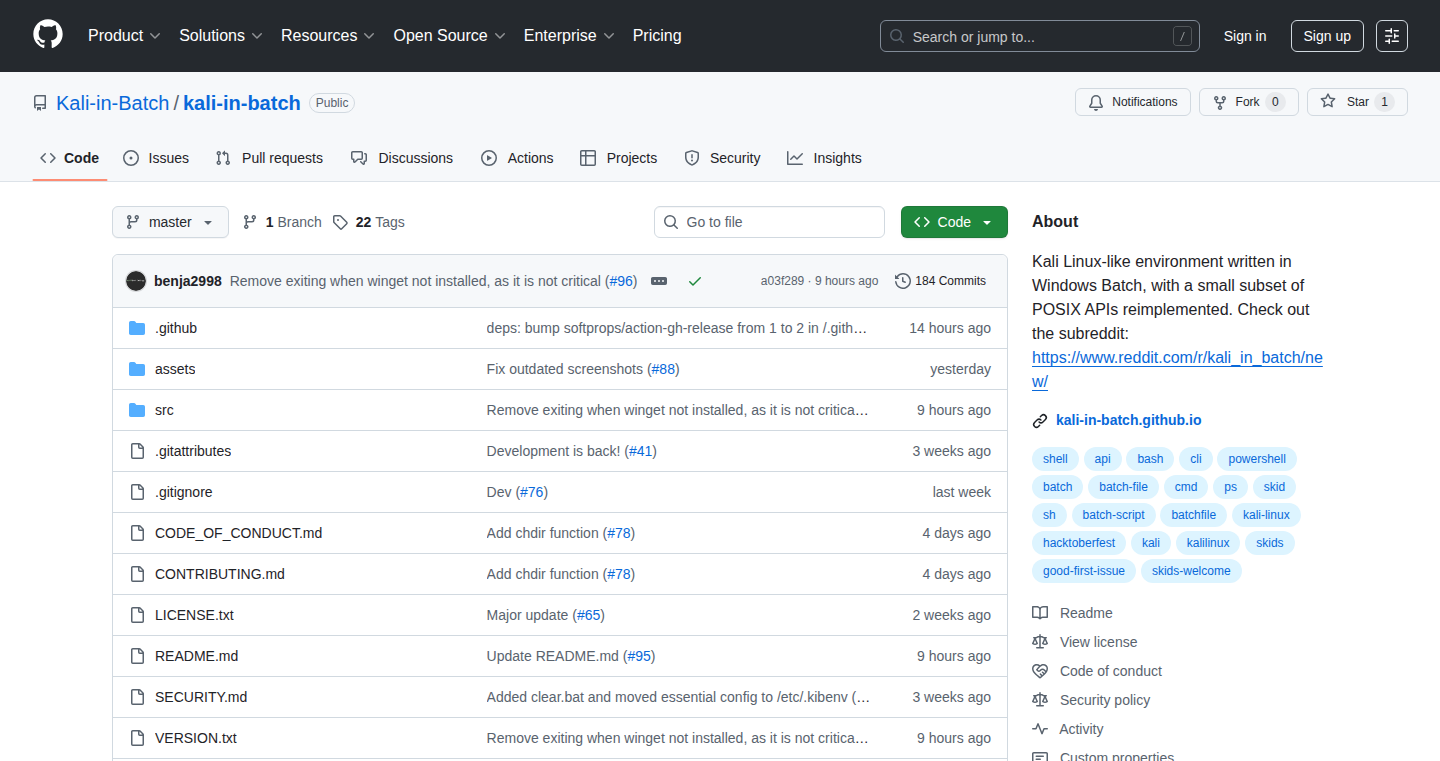Switch to the Pull requests tab
1440x761 pixels.
[269, 158]
